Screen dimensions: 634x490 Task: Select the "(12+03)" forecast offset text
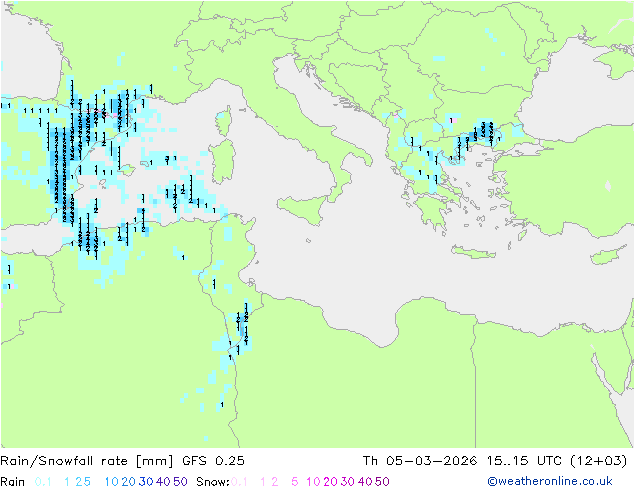tap(598, 461)
